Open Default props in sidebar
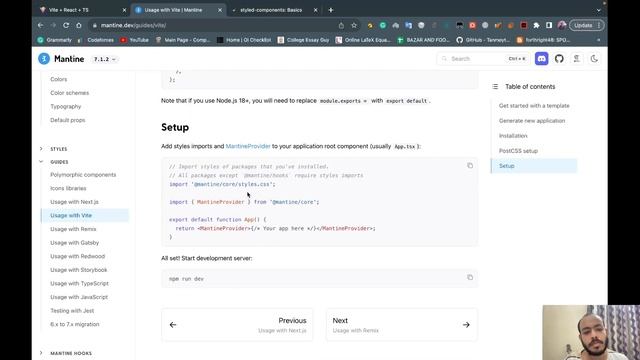 (x=68, y=120)
